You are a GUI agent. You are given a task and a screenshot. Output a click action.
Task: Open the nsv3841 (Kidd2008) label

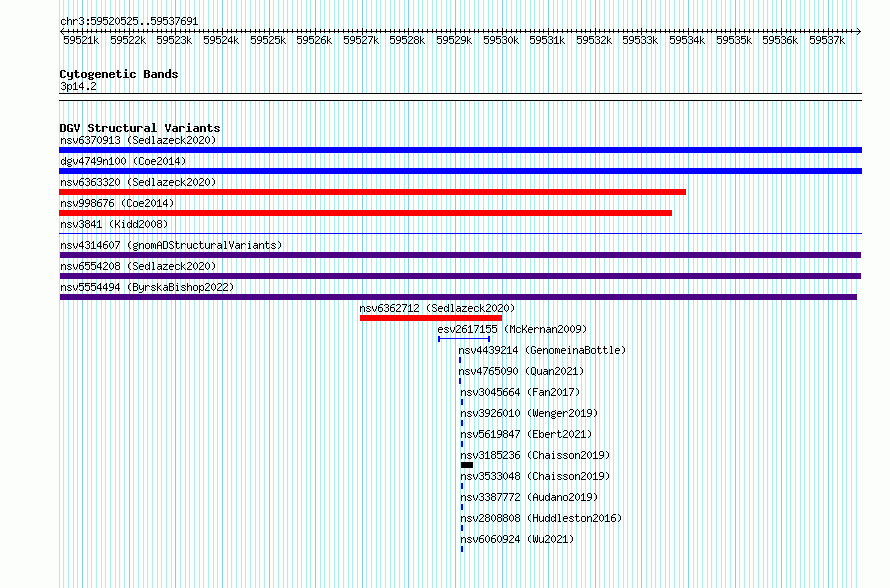coord(114,224)
